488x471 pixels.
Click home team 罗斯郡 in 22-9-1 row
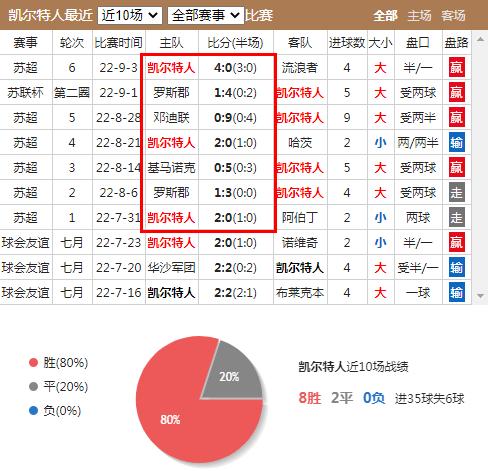tap(171, 92)
